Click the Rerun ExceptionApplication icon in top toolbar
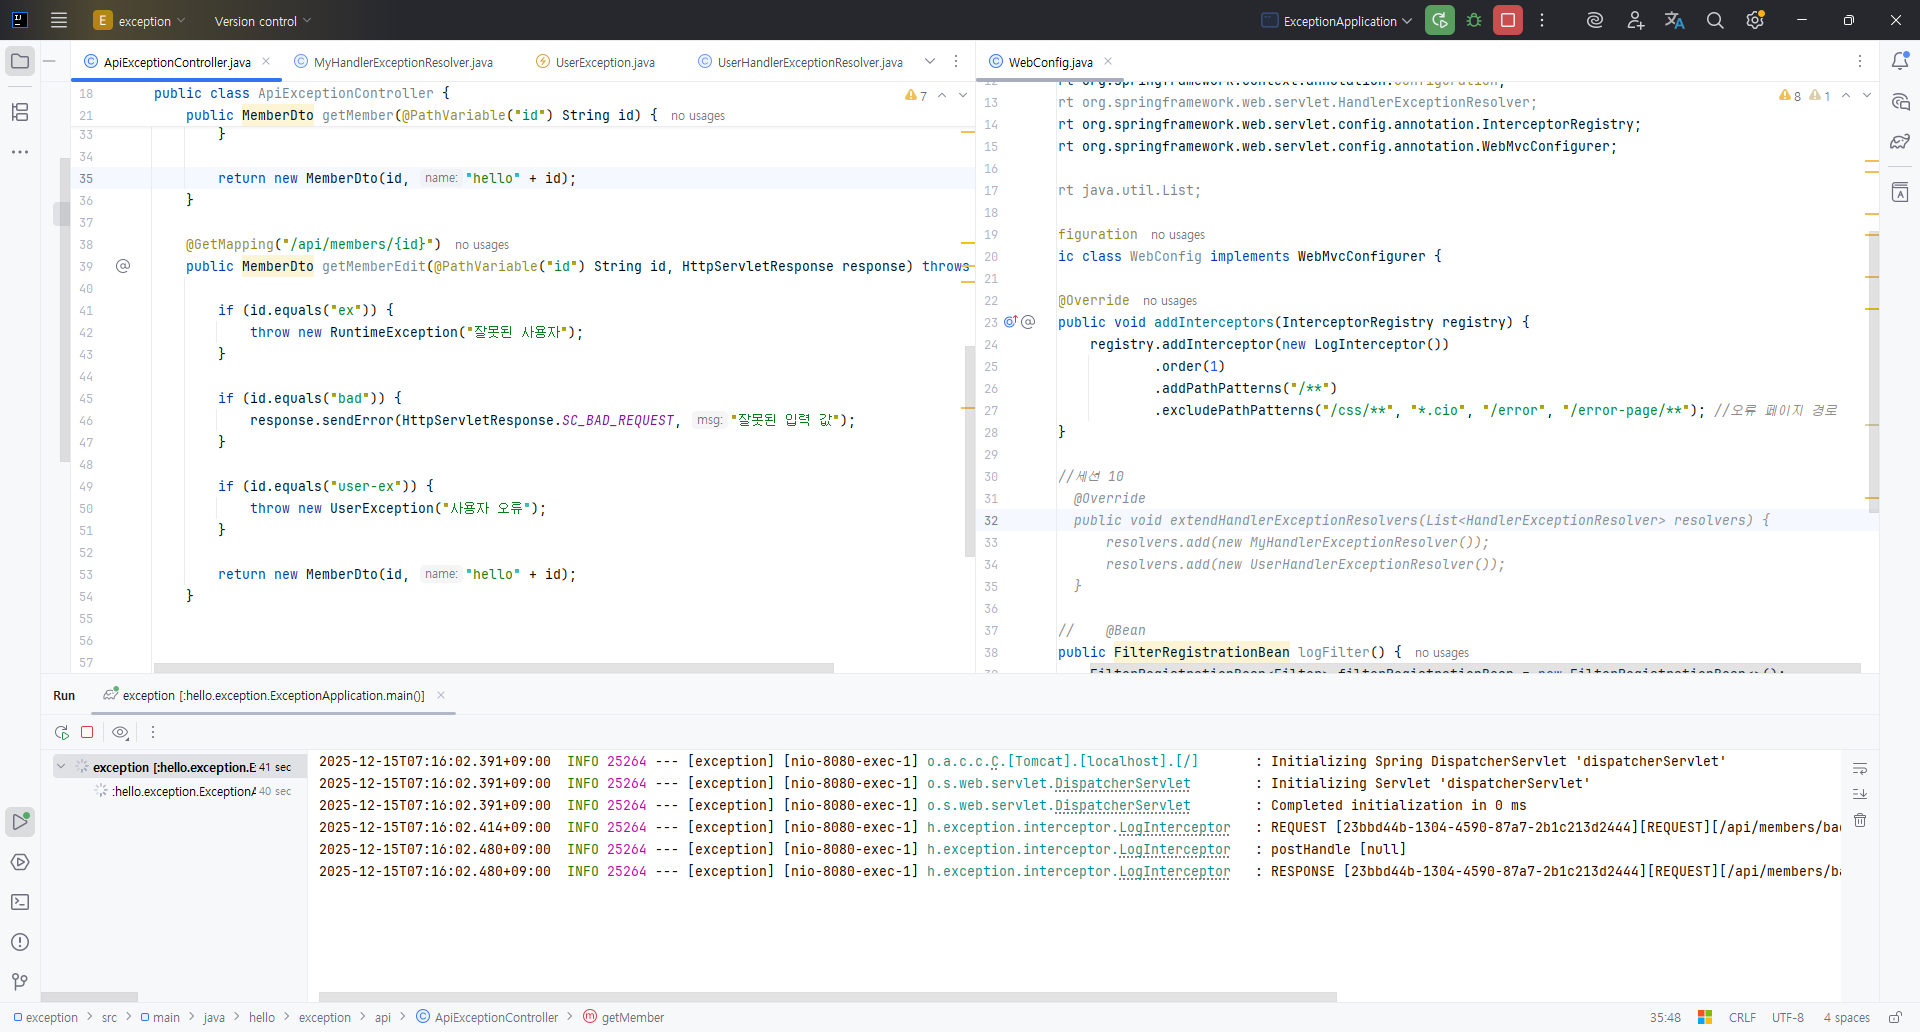The width and height of the screenshot is (1920, 1032). click(x=1439, y=20)
